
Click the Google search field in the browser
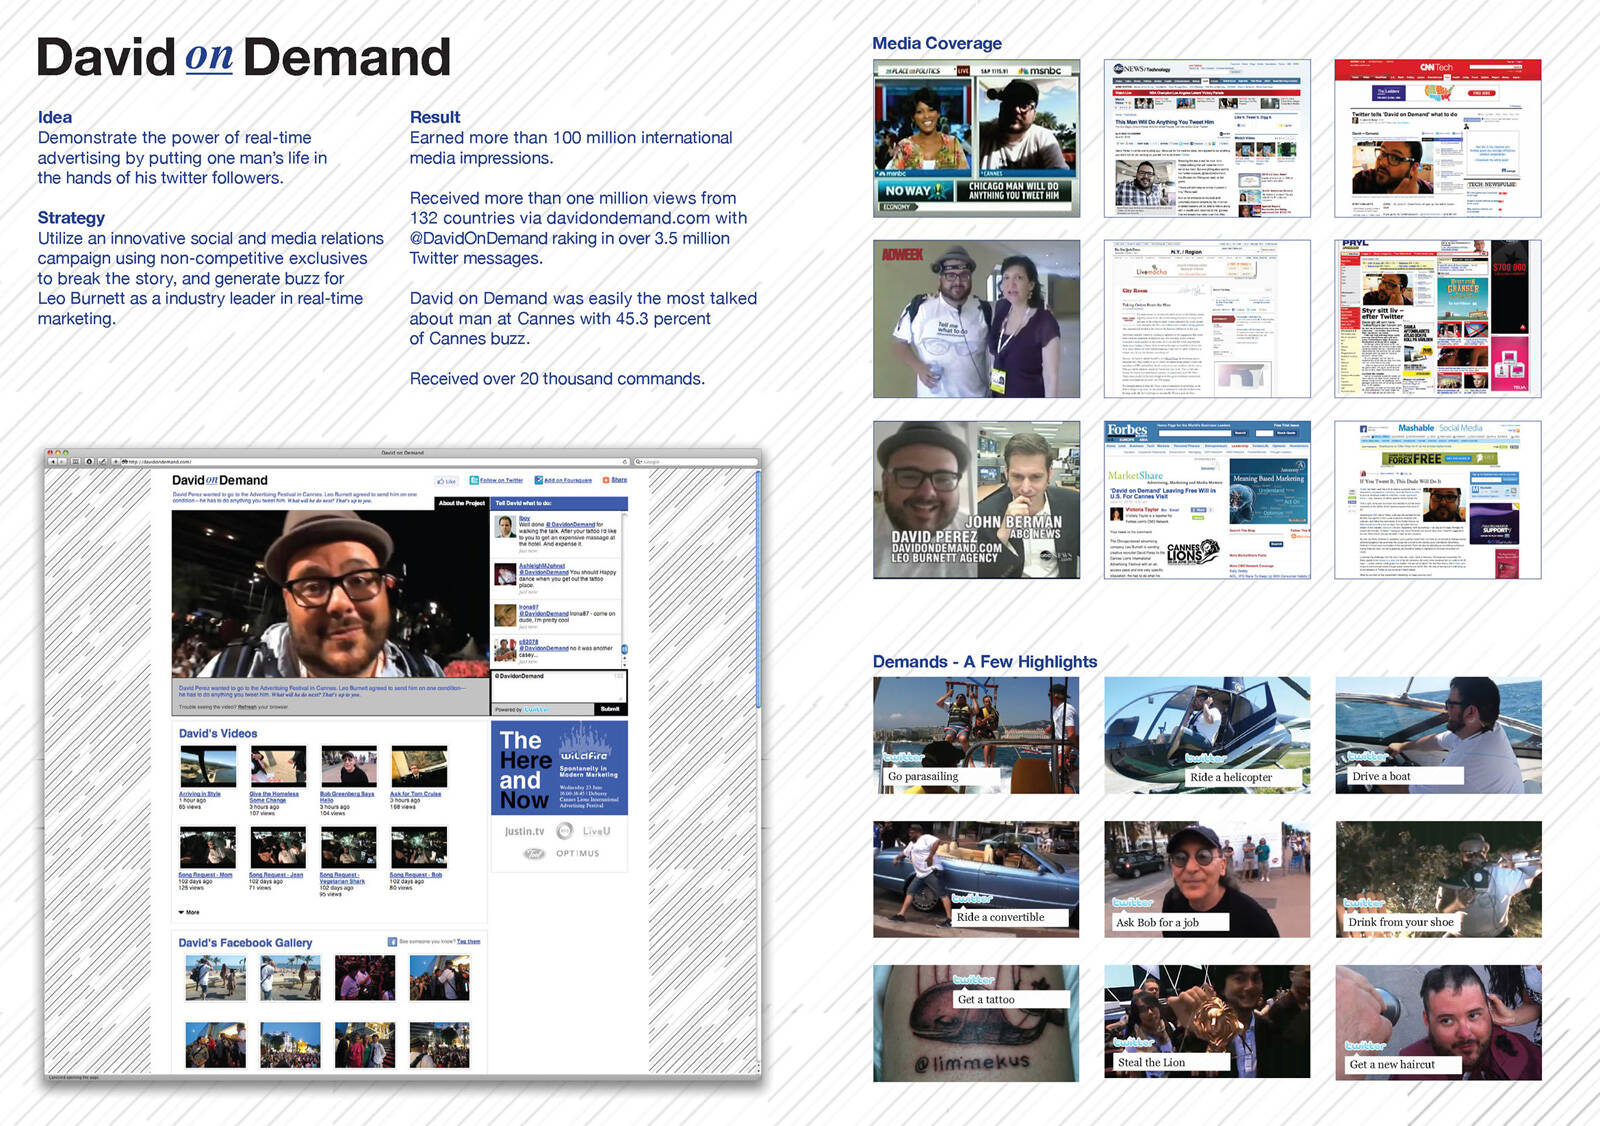[696, 461]
